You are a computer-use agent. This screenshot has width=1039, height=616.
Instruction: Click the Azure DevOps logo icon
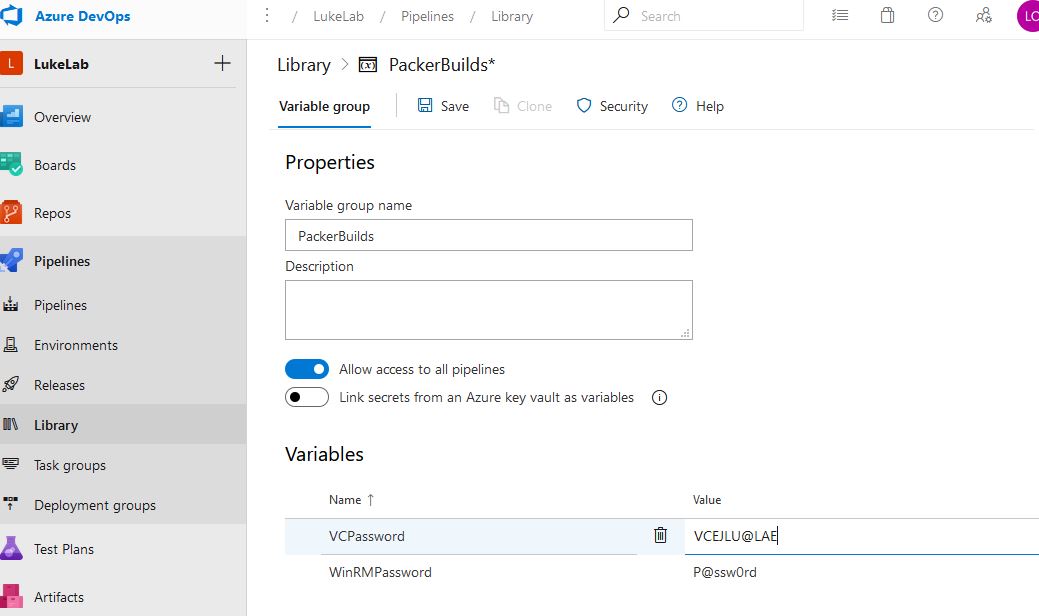click(11, 15)
